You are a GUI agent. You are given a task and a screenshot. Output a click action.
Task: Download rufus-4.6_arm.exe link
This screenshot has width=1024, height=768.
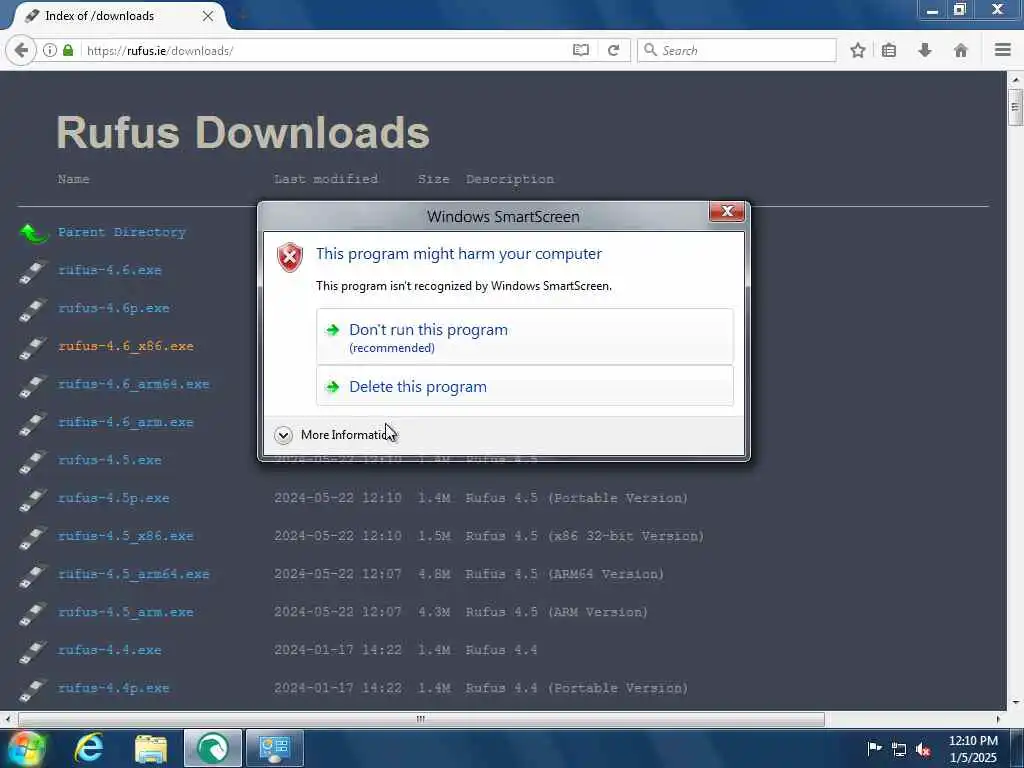[125, 423]
